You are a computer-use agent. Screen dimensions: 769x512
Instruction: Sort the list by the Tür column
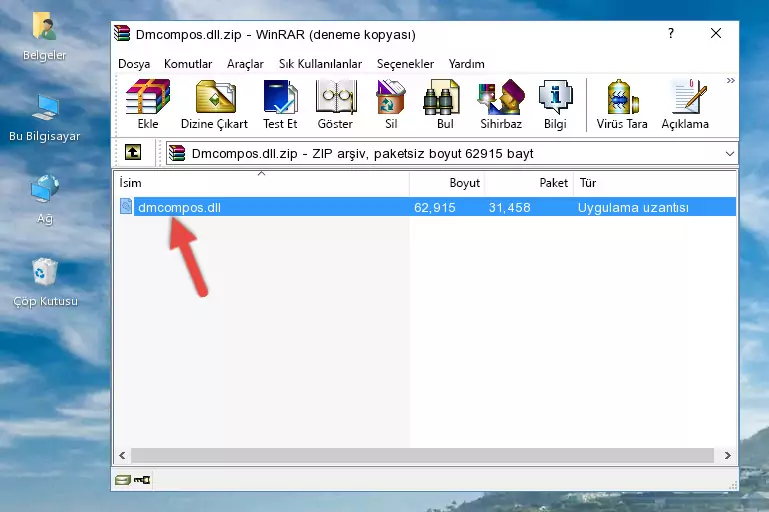point(654,183)
